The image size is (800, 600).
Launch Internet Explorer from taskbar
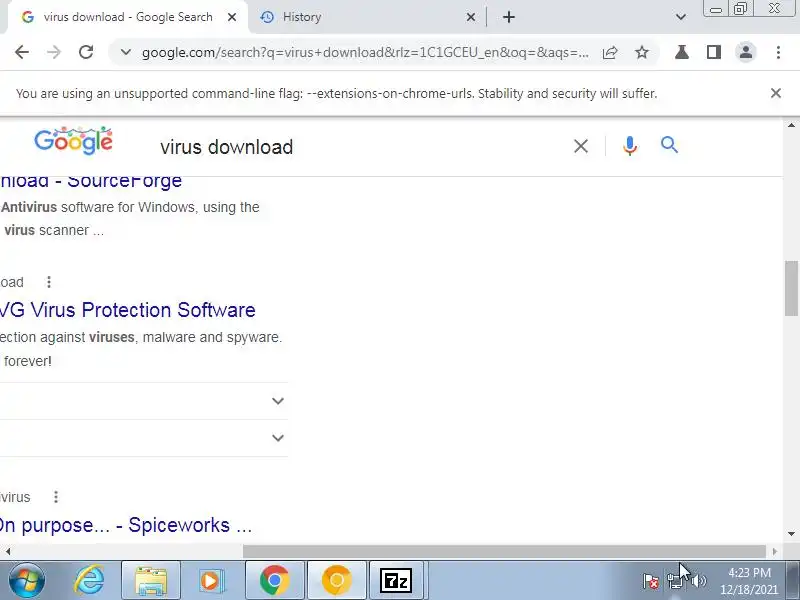tap(89, 580)
